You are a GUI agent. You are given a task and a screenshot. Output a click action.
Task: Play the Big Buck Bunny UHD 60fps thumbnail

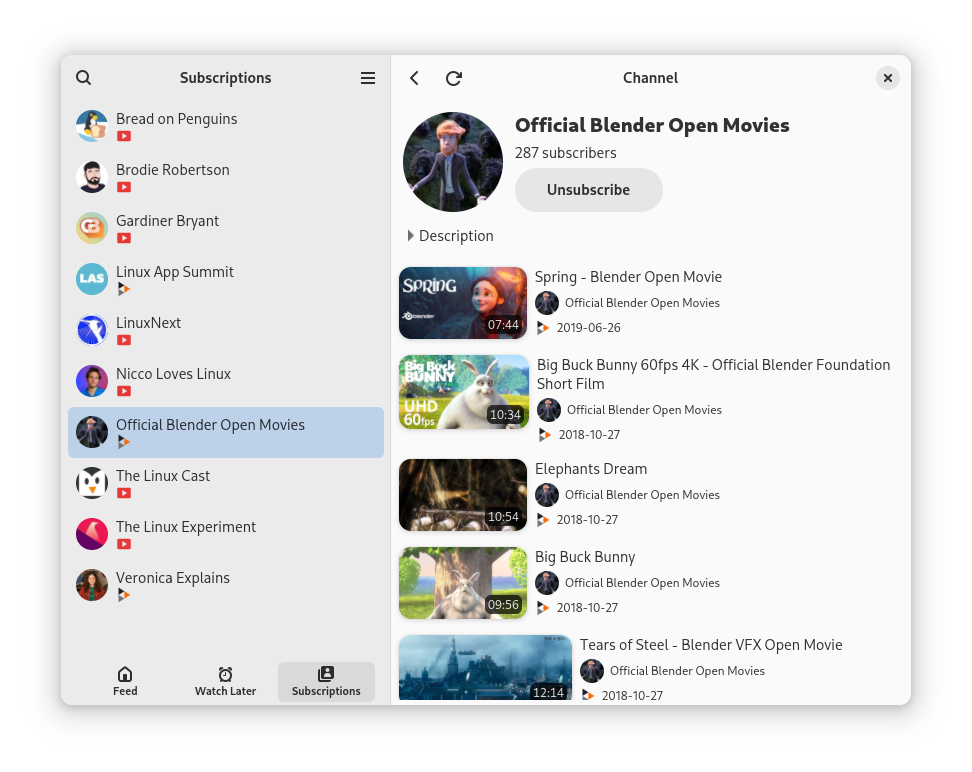point(464,392)
